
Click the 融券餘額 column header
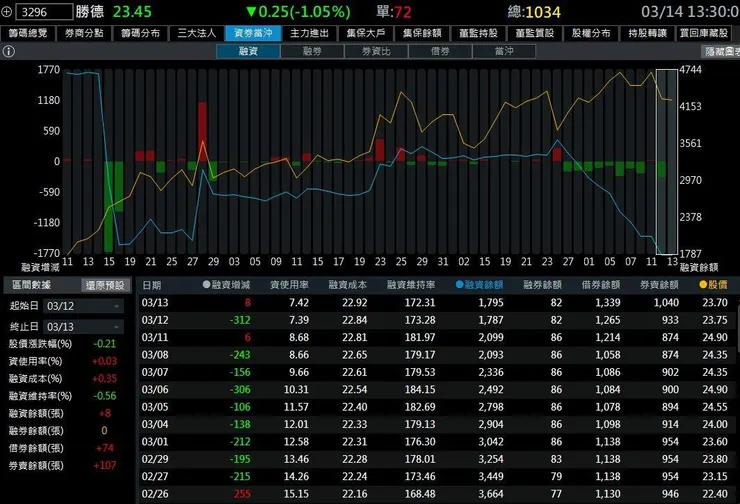tap(542, 285)
